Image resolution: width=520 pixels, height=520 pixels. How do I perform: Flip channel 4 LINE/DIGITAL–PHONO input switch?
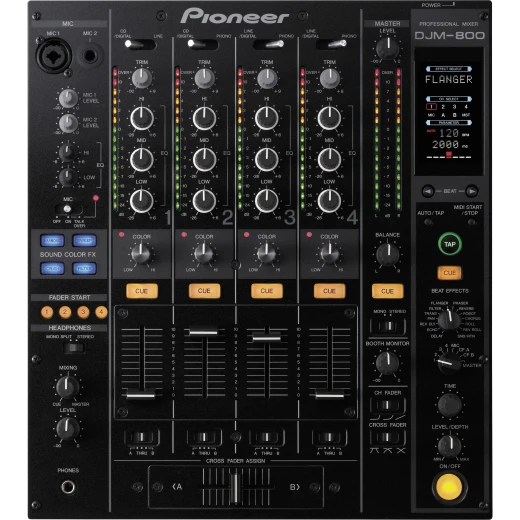[331, 44]
